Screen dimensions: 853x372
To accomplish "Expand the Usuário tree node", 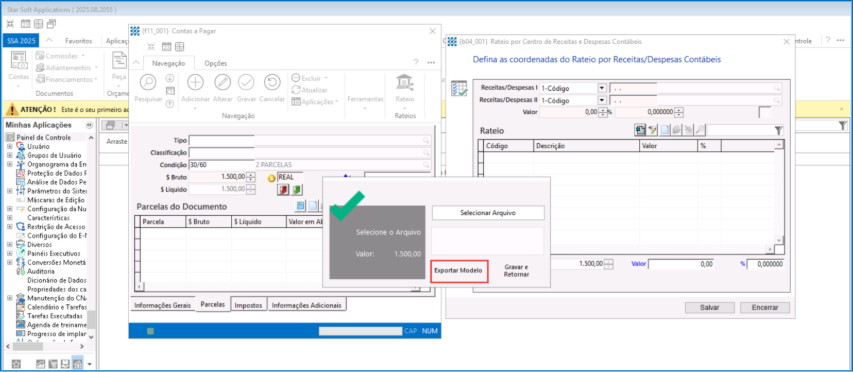I will click(9, 147).
